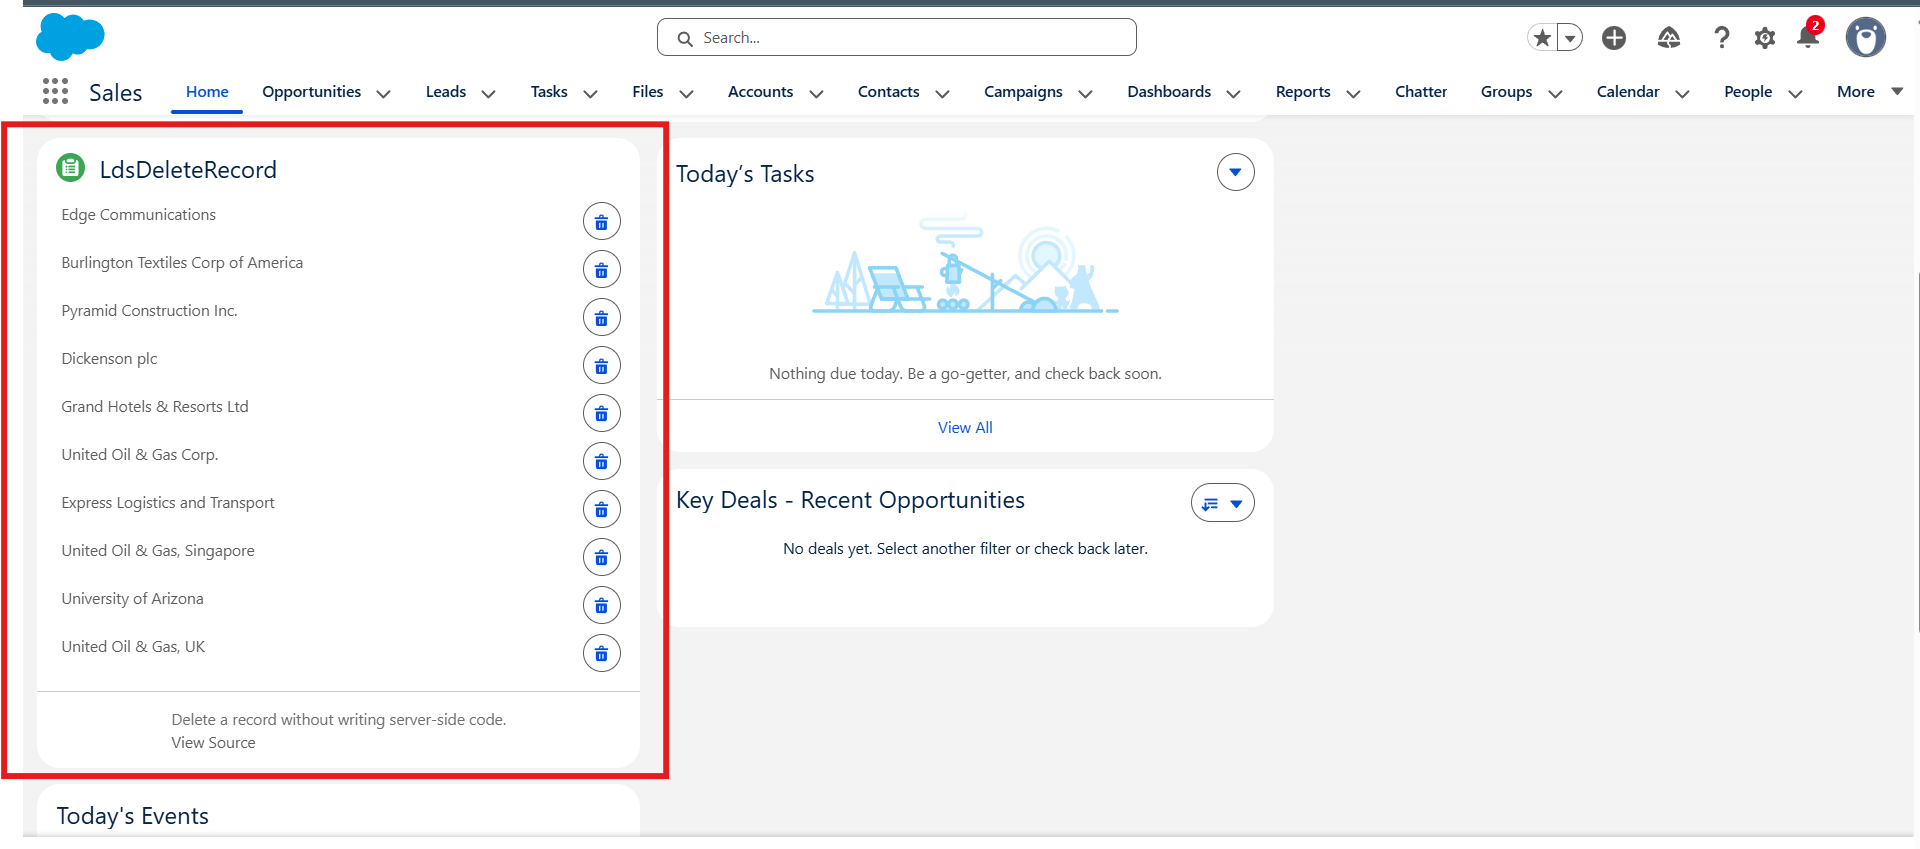Open Global Actions plus icon
1920x849 pixels.
click(1614, 38)
